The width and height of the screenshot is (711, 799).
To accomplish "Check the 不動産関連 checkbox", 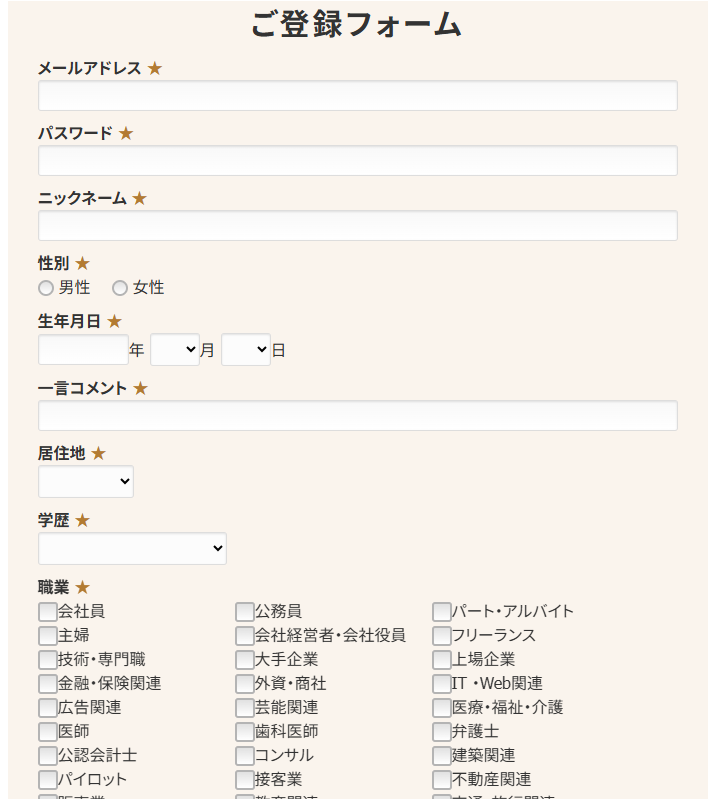I will click(x=441, y=780).
